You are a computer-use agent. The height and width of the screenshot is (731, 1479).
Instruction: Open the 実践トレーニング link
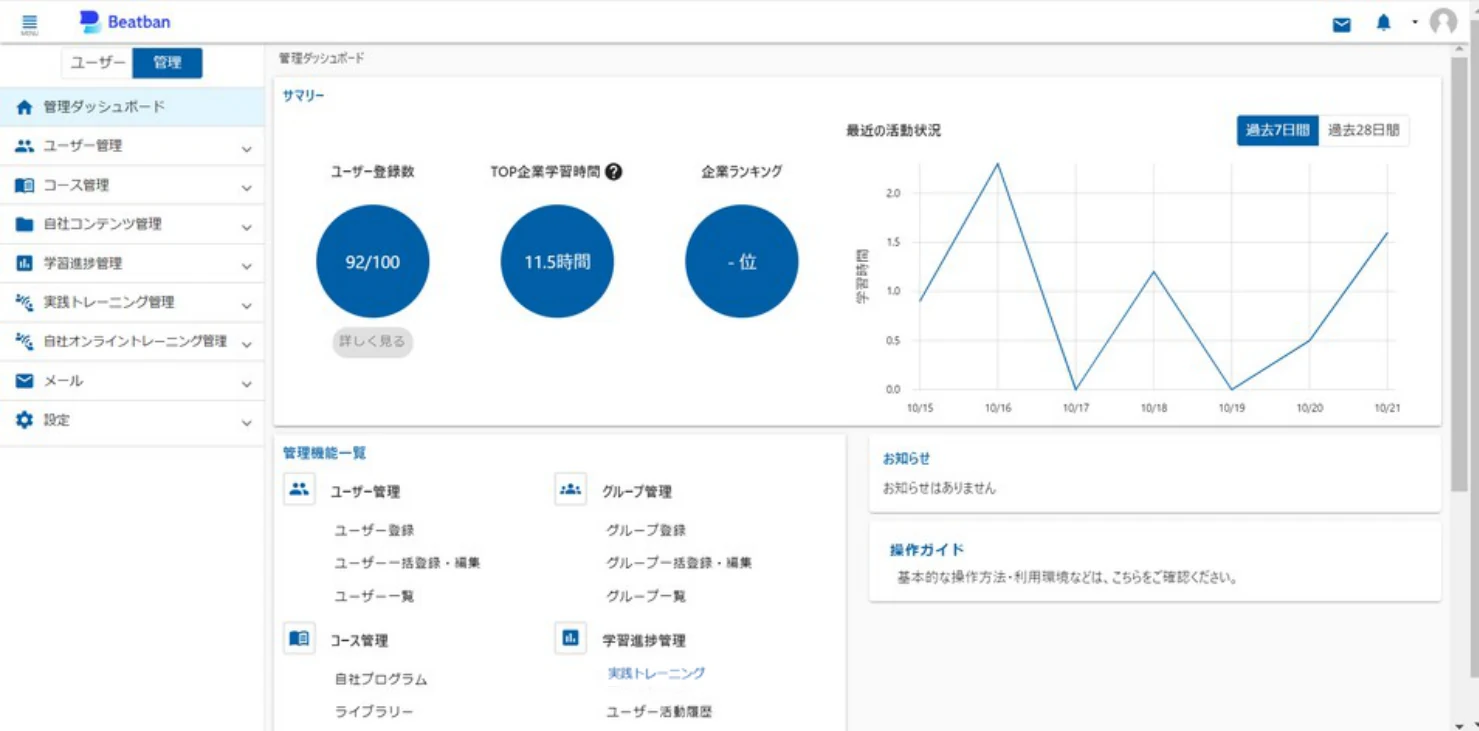[x=657, y=673]
